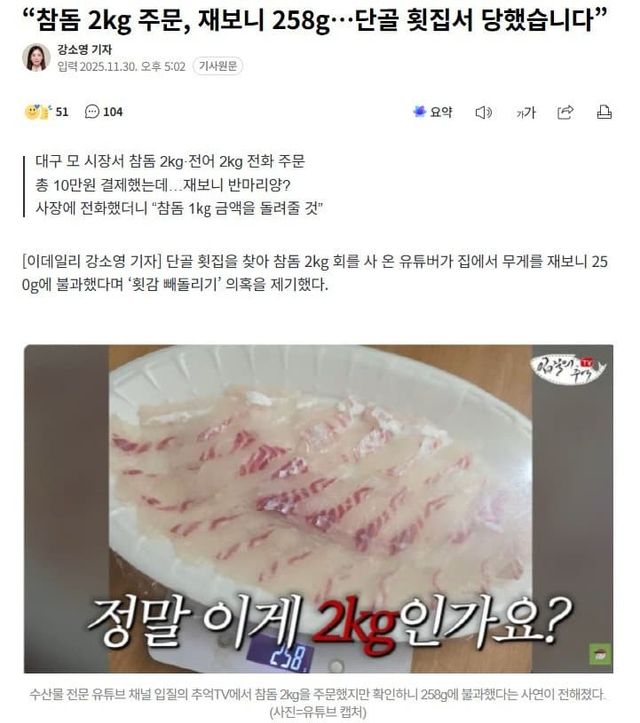Change font size with 가가 icon
Screen dimensions: 640x723
(x=526, y=112)
